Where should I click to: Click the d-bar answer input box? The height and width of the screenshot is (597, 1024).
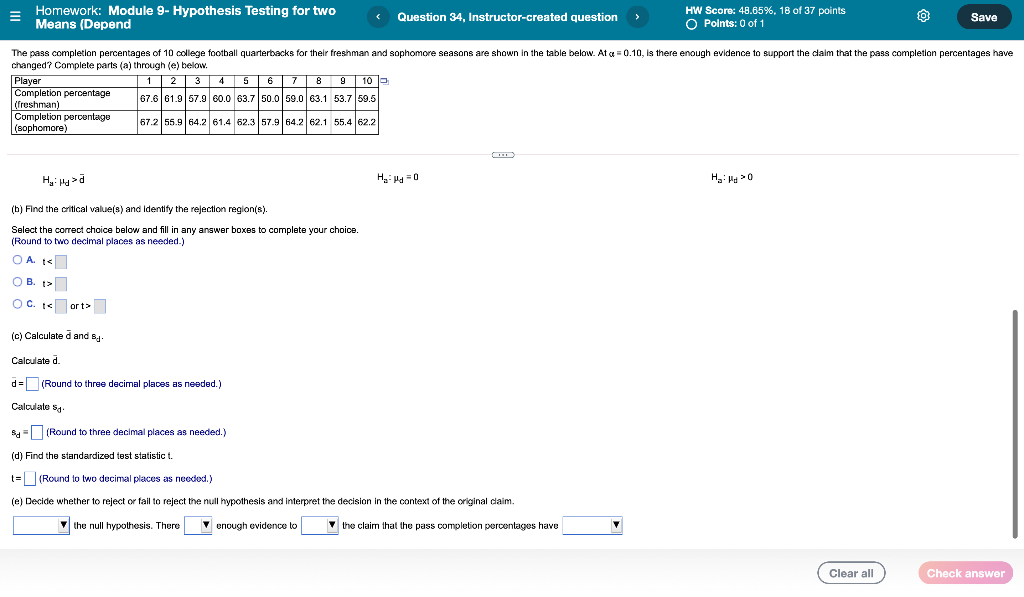32,384
